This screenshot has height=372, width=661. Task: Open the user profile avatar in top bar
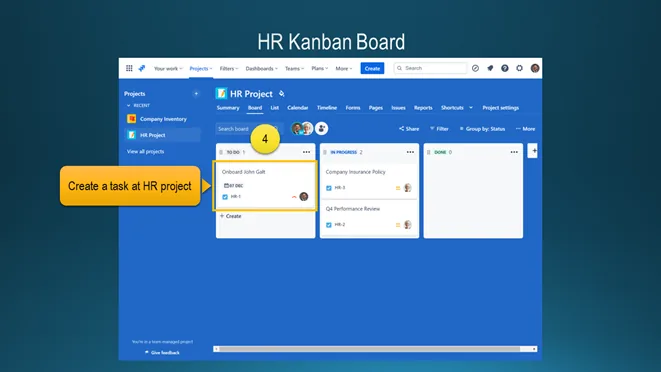tap(535, 68)
